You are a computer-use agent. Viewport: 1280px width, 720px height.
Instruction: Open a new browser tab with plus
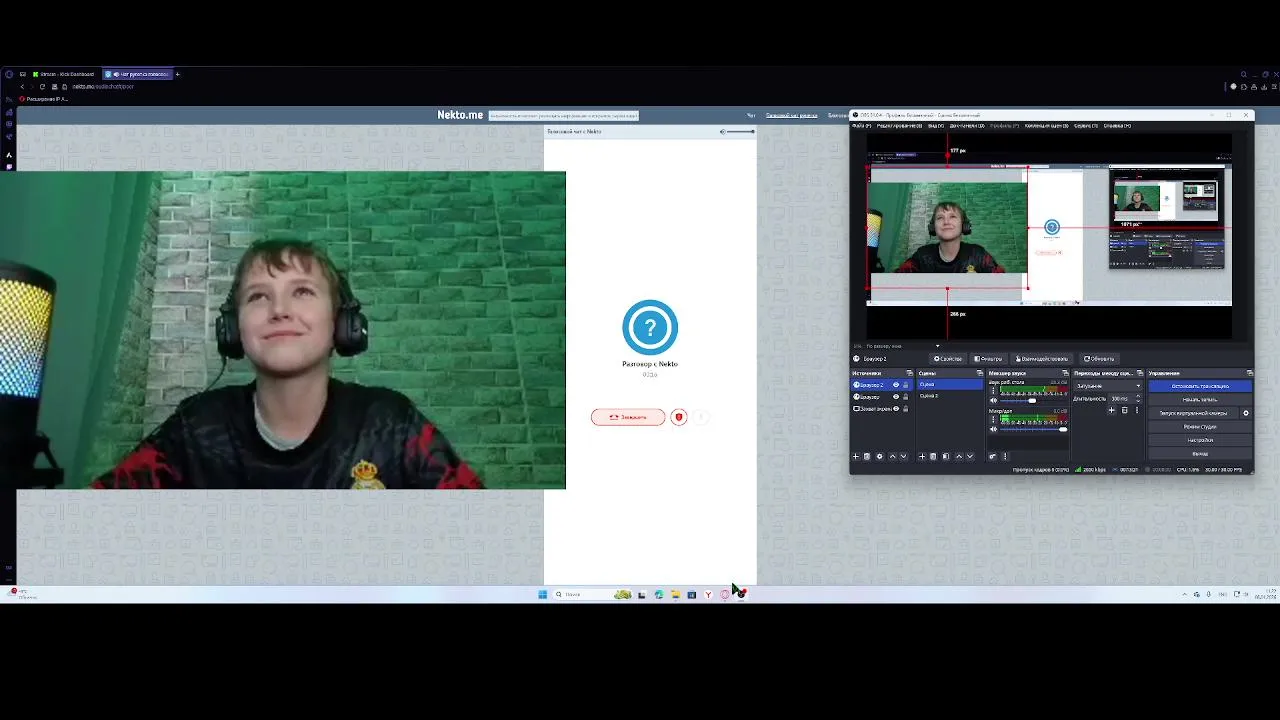point(178,74)
